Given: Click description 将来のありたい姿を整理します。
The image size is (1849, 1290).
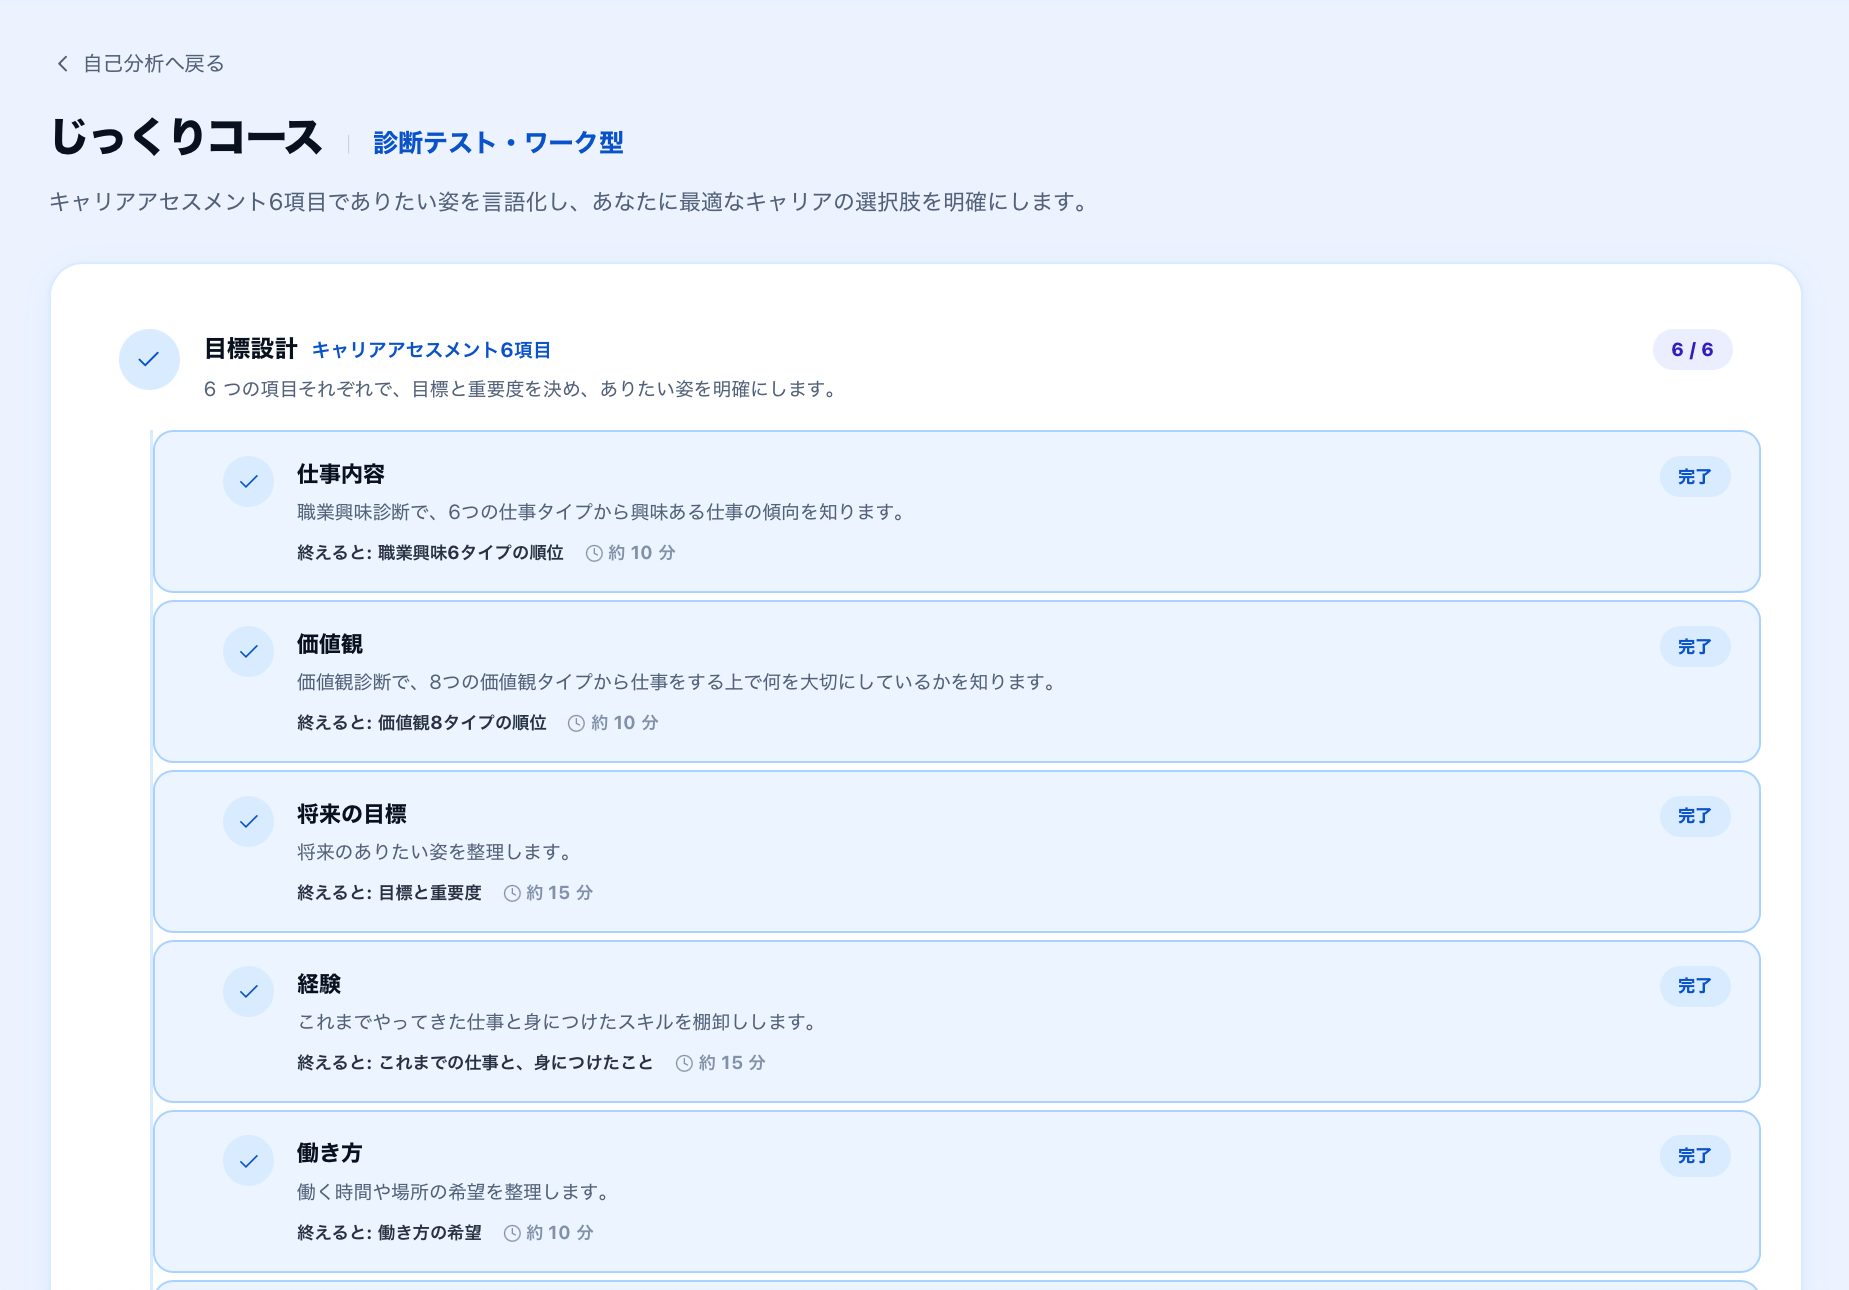Looking at the screenshot, I should pyautogui.click(x=437, y=852).
